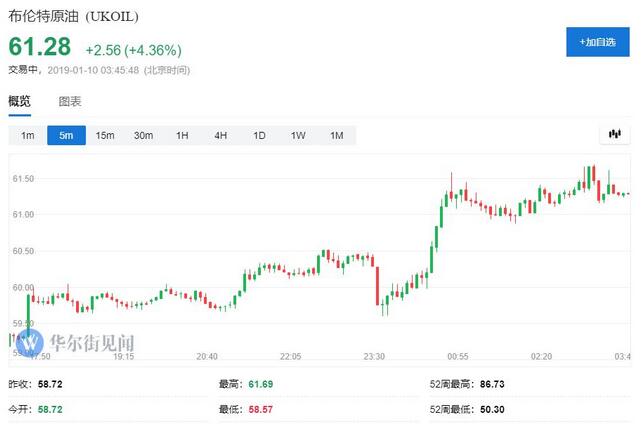The image size is (642, 430).
Task: Switch to the 概览 tab
Action: click(x=20, y=101)
